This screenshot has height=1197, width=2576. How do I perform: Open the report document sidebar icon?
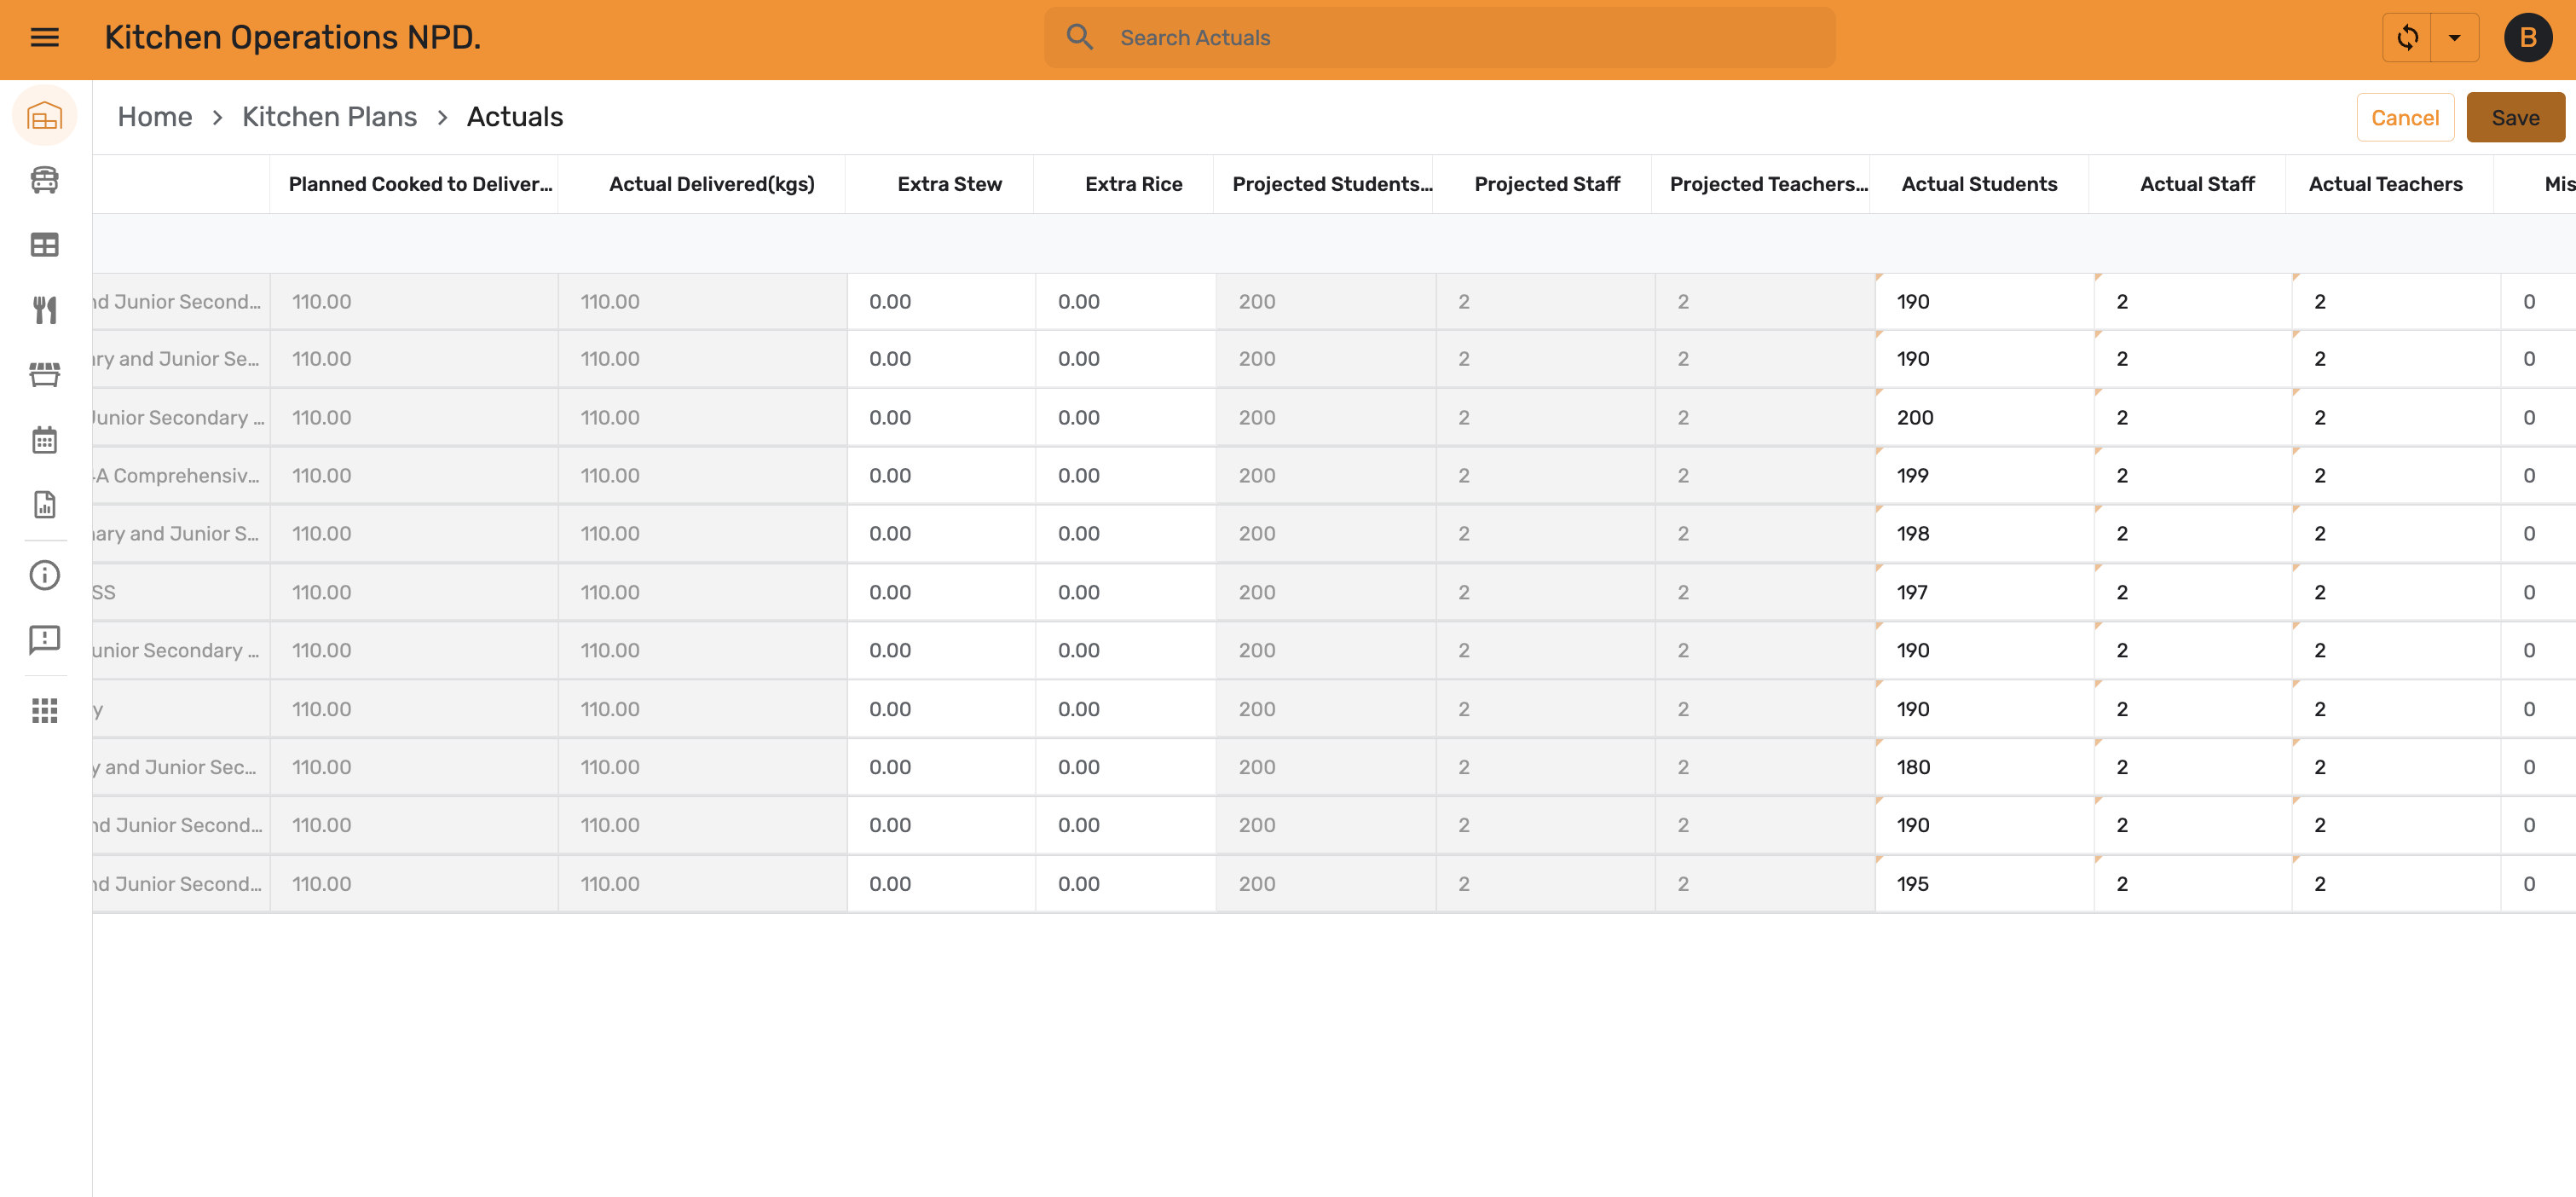pyautogui.click(x=45, y=505)
